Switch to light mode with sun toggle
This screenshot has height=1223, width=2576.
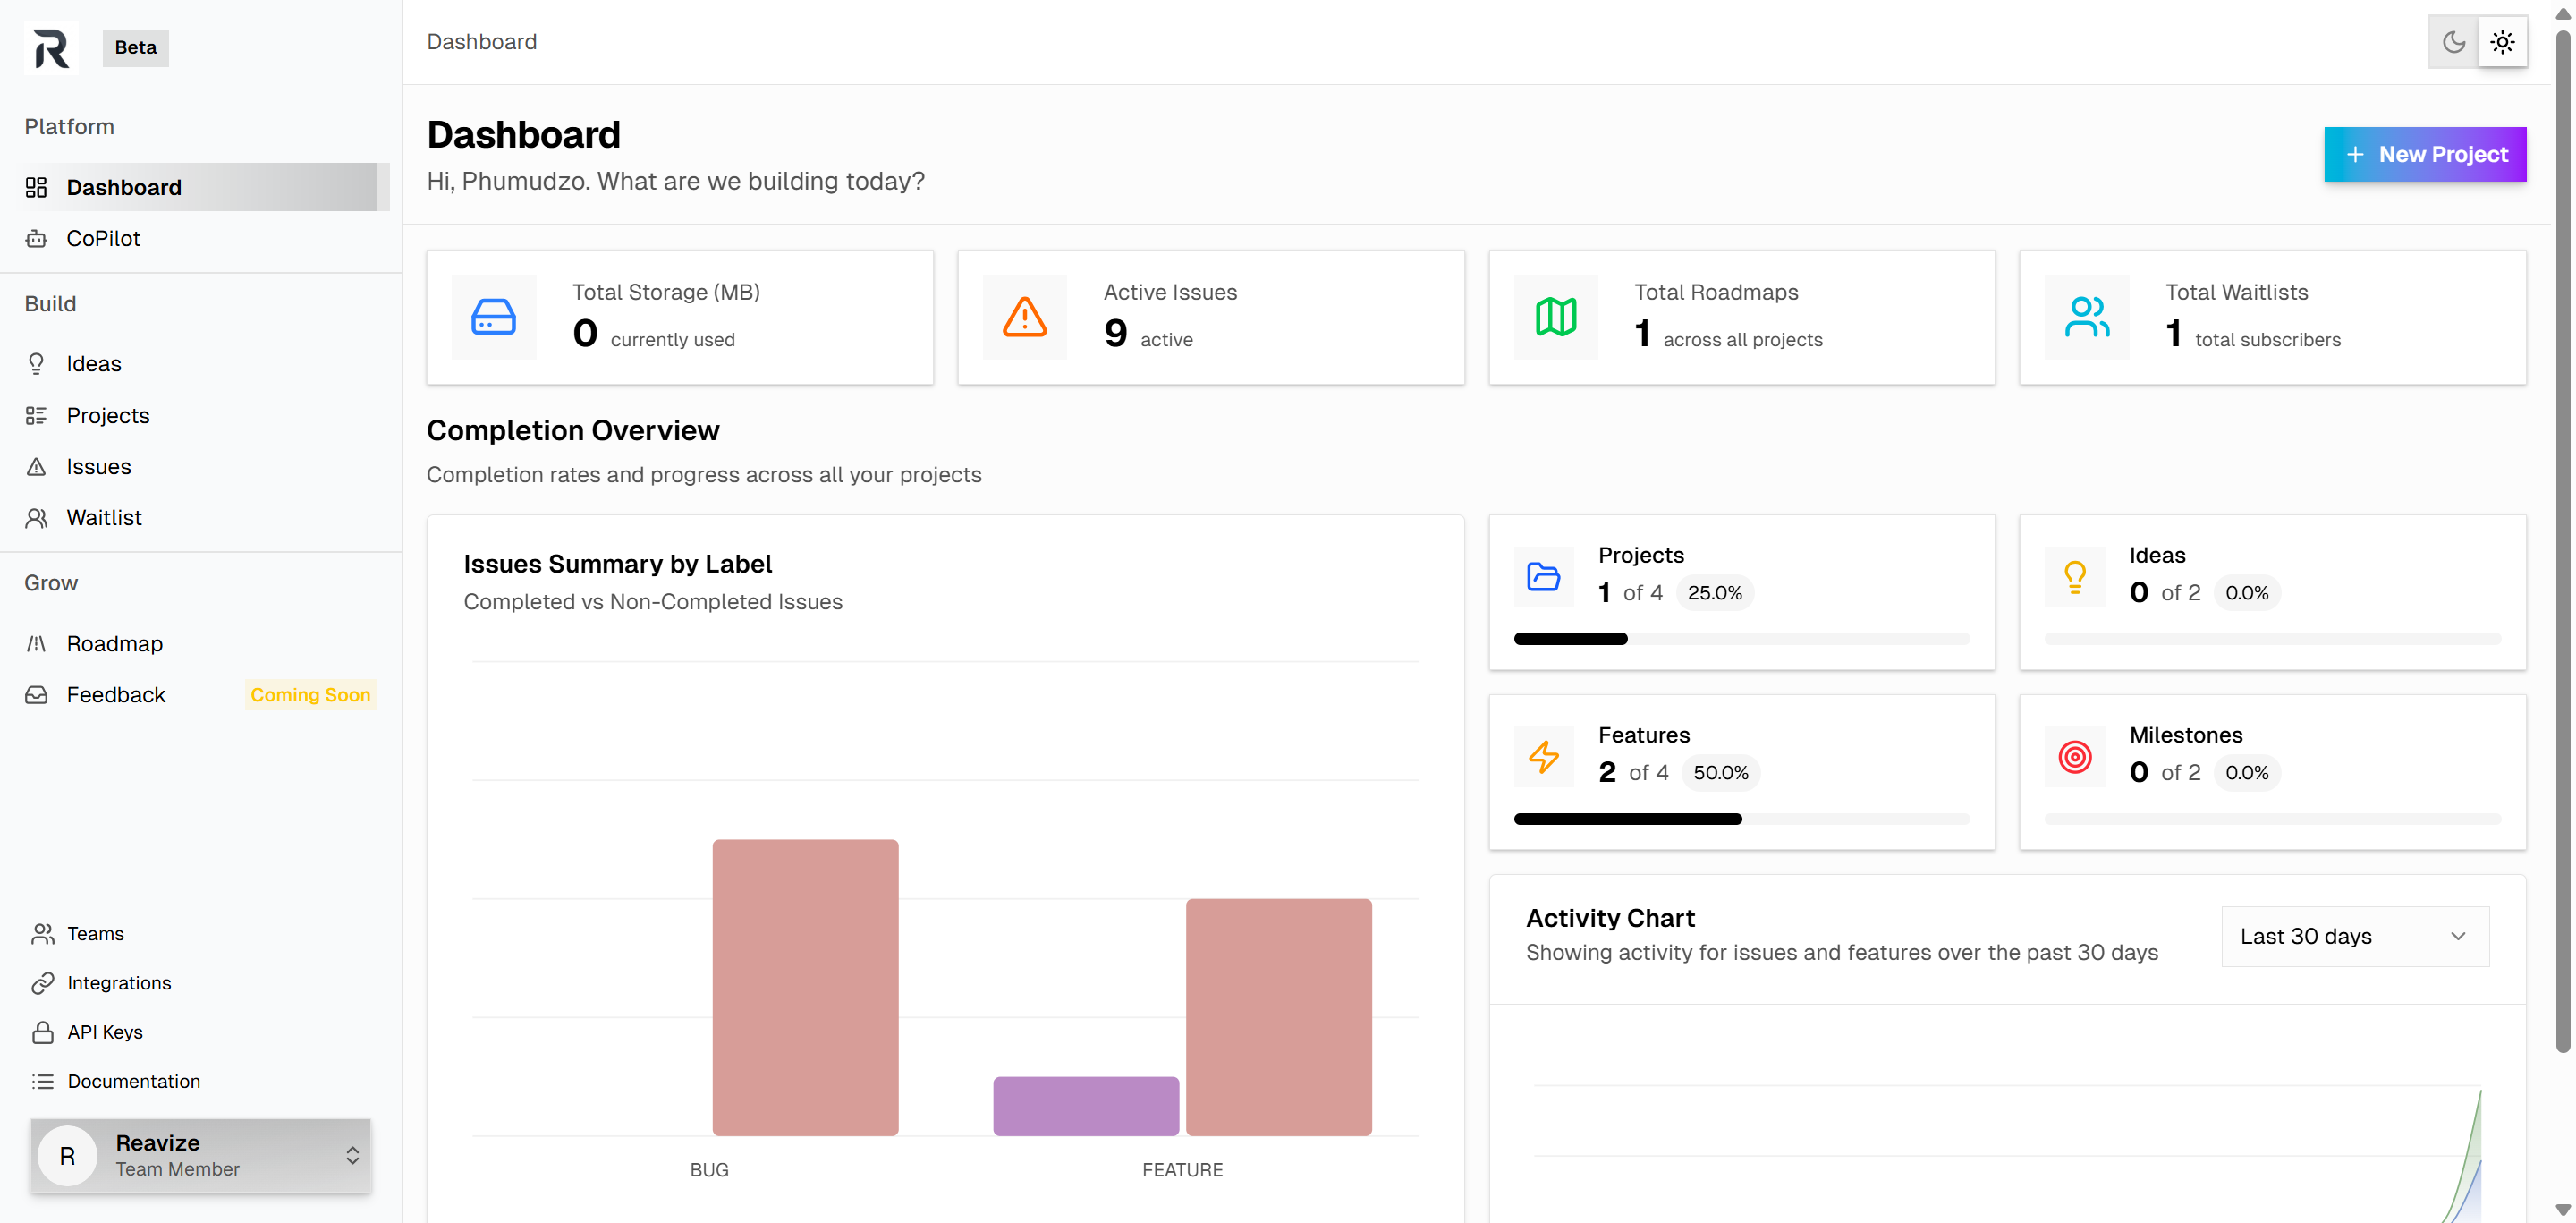coord(2502,42)
